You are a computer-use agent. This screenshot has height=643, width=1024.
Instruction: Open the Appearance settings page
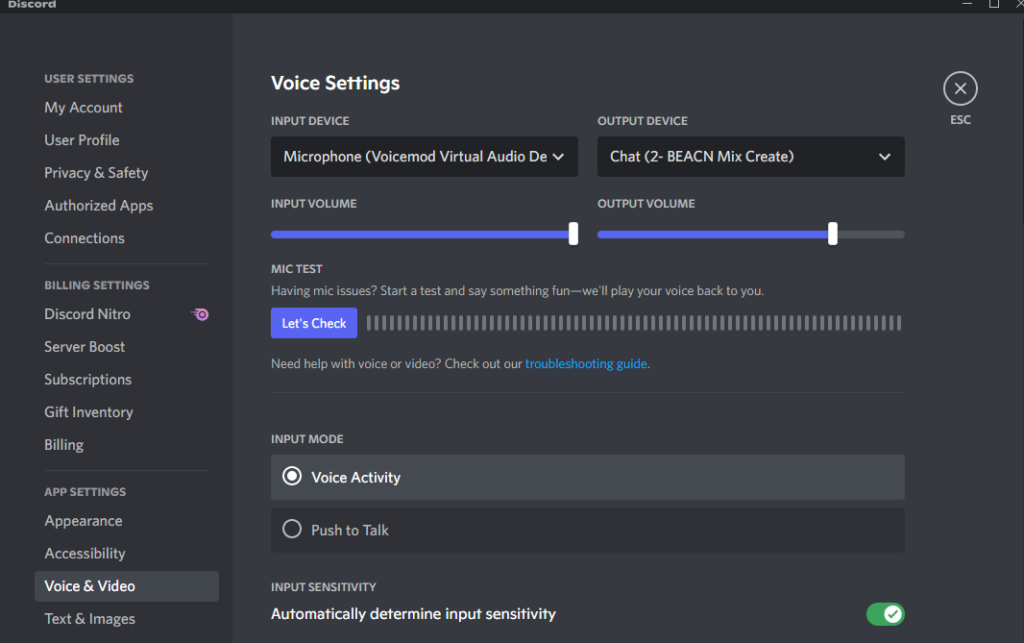click(83, 521)
